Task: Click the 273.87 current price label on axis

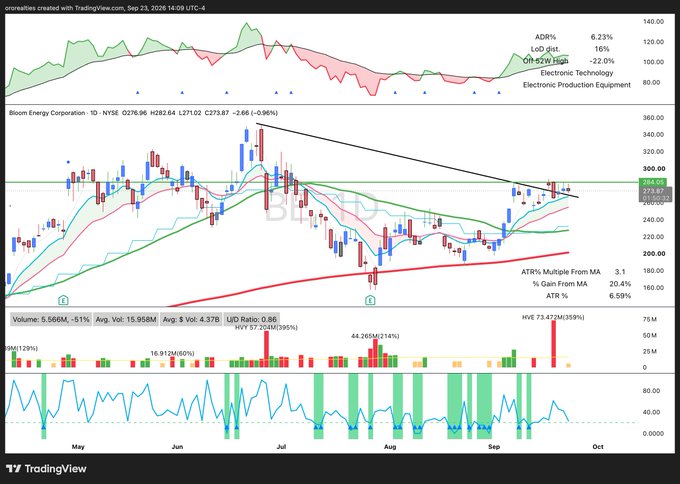Action: tap(655, 191)
